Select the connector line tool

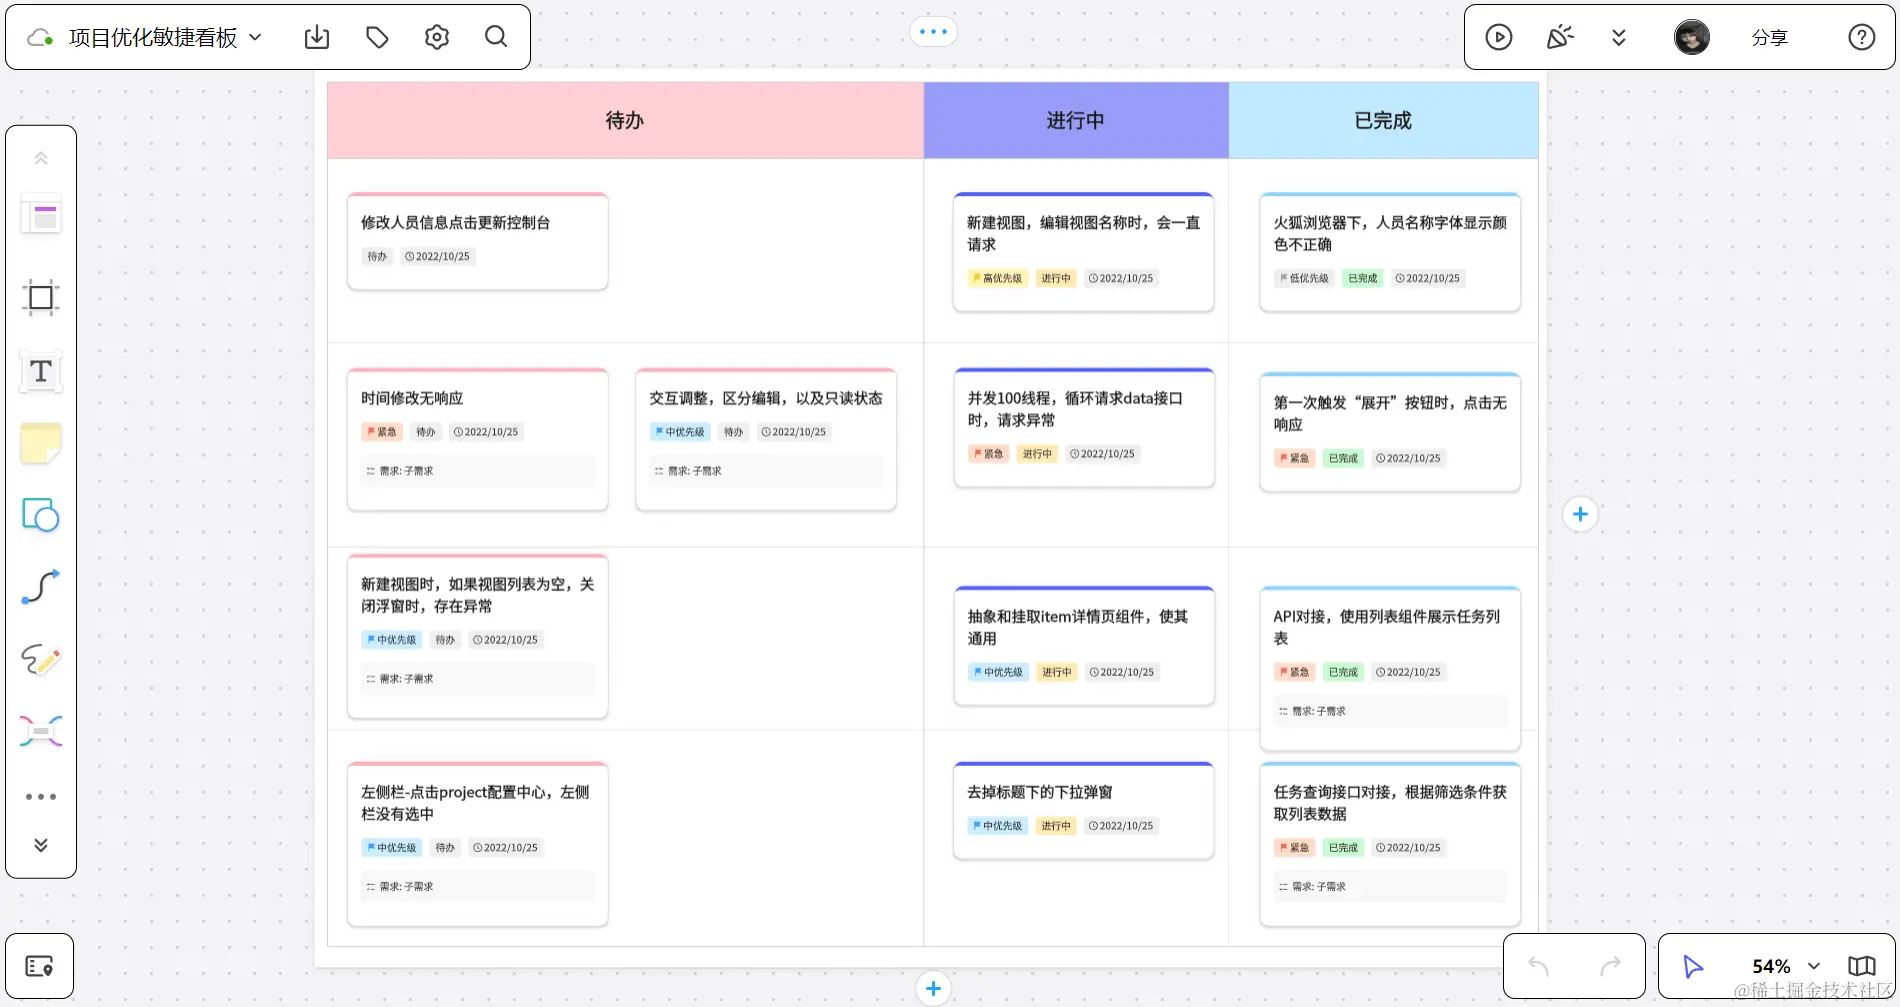[40, 587]
